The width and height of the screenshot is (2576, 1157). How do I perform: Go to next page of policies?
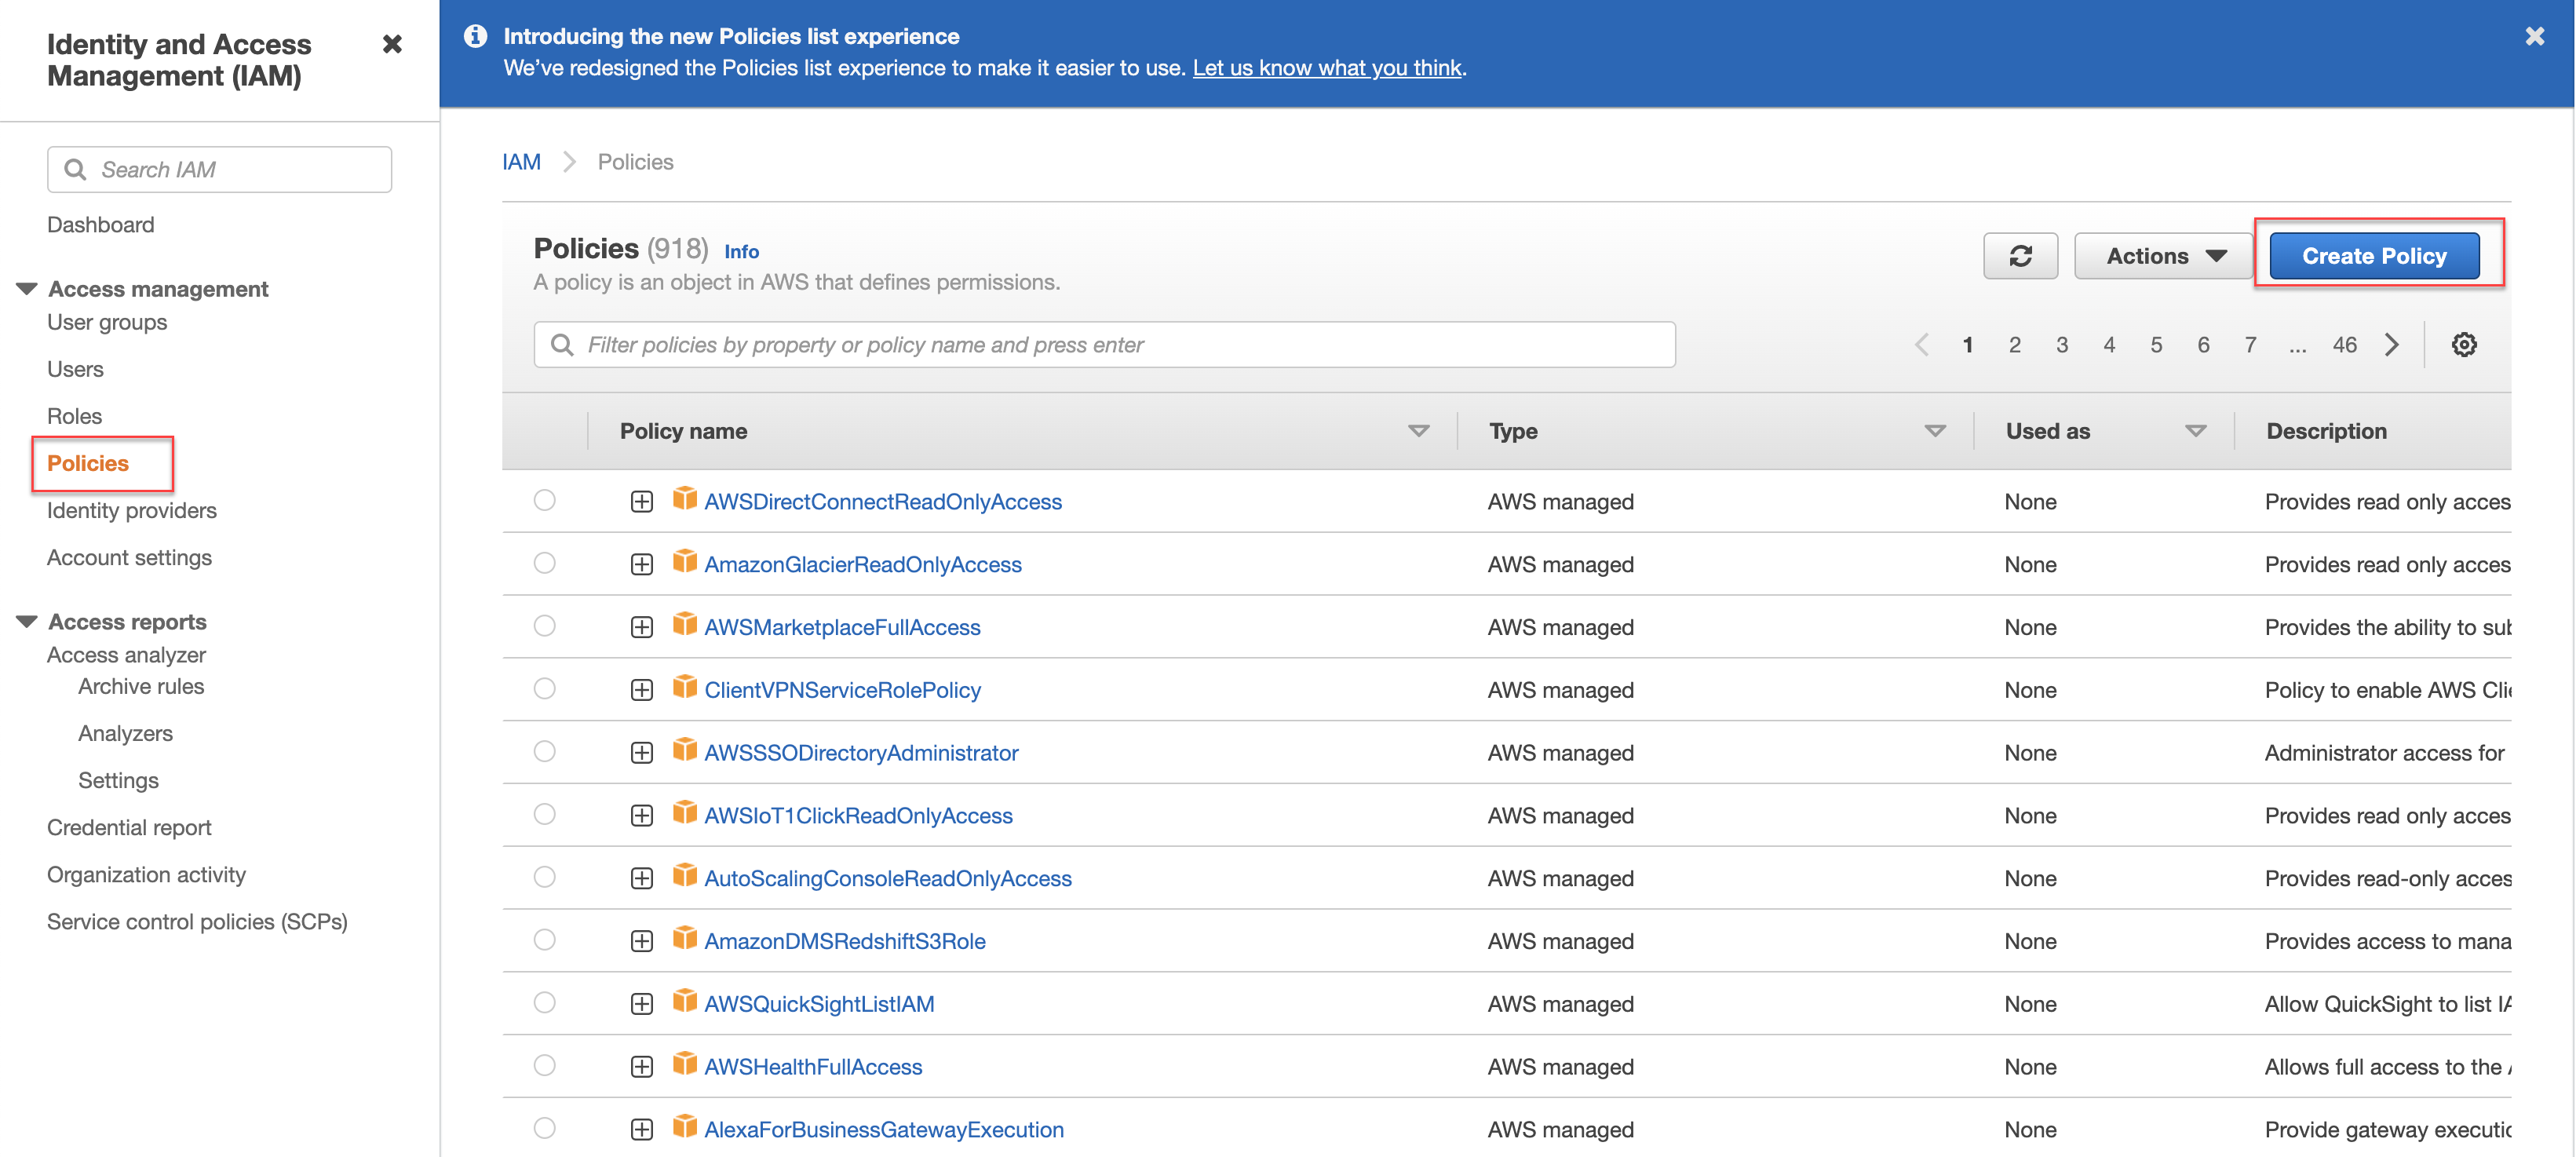[x=2392, y=345]
